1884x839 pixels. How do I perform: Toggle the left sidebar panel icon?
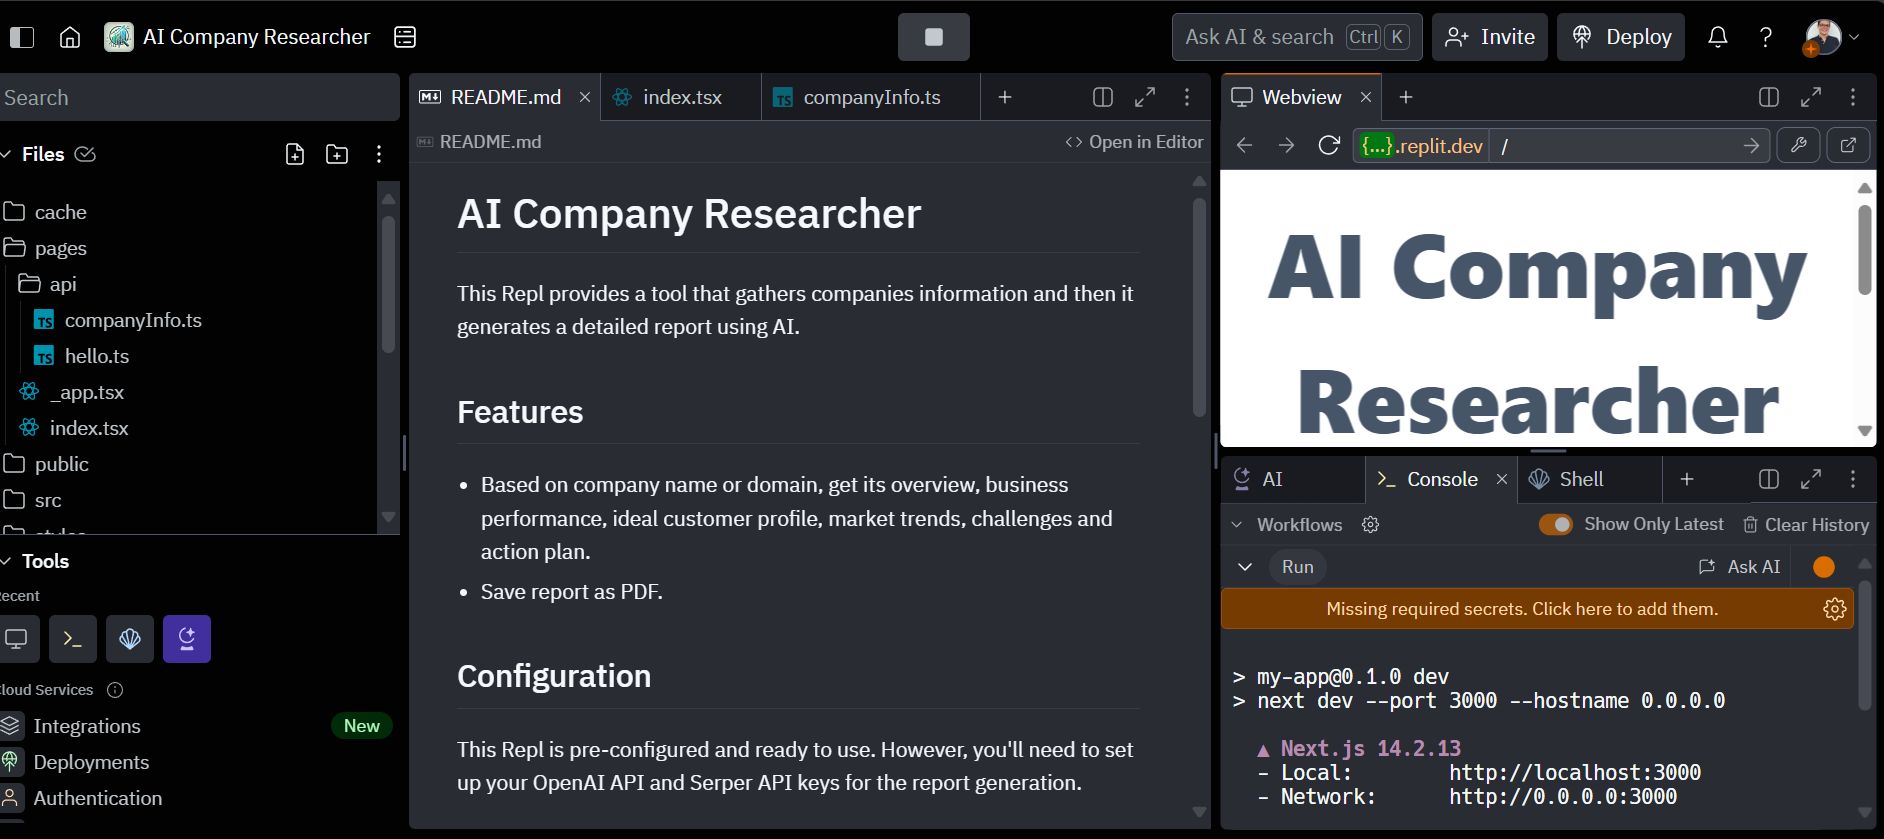coord(22,37)
